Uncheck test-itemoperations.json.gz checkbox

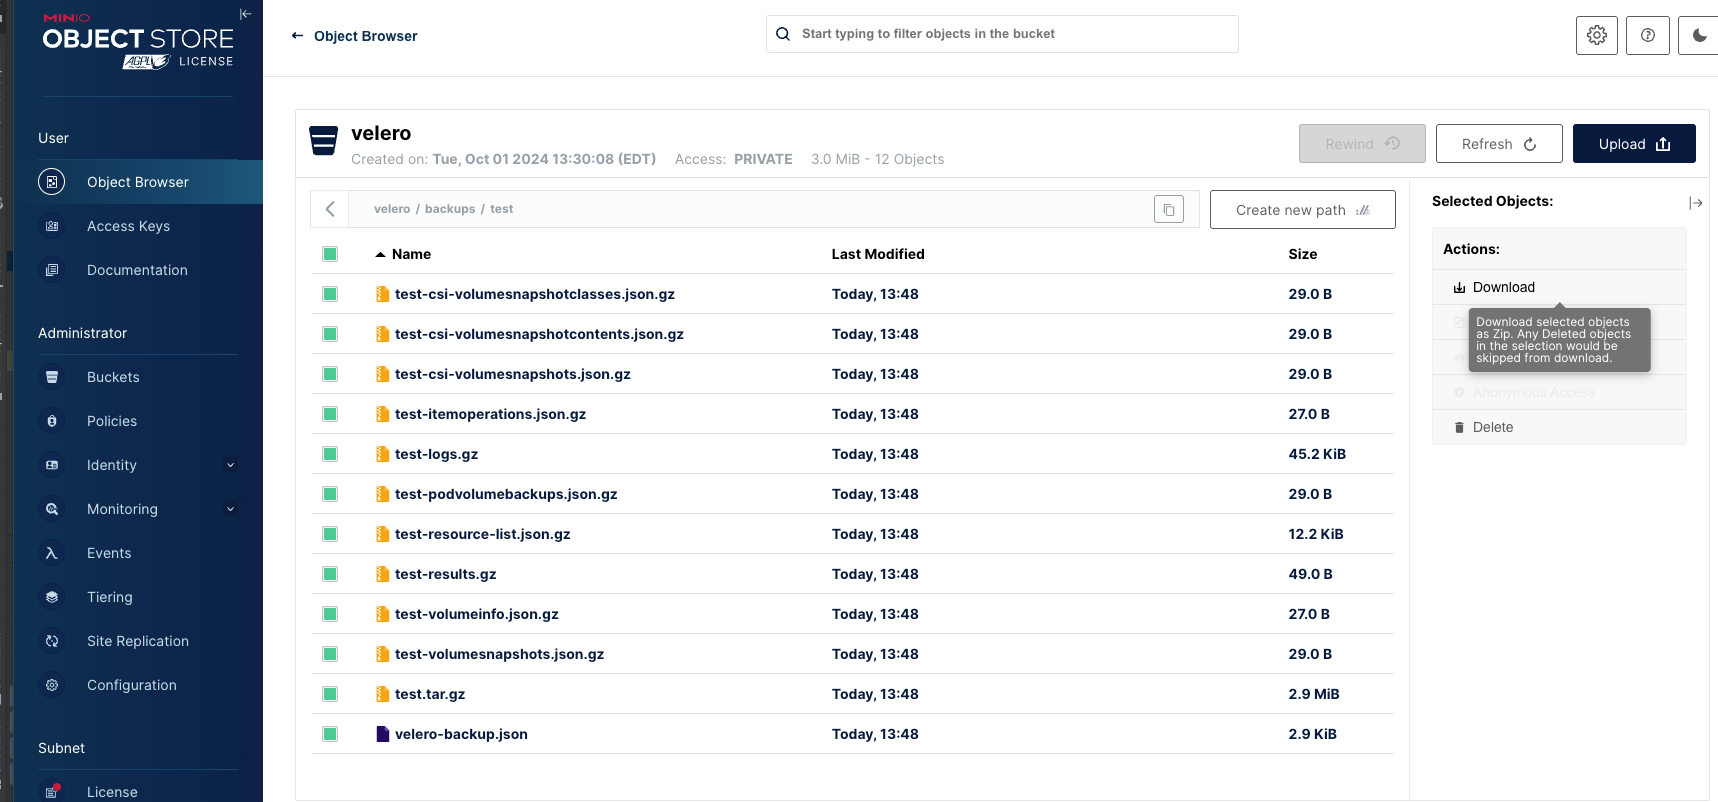point(330,414)
